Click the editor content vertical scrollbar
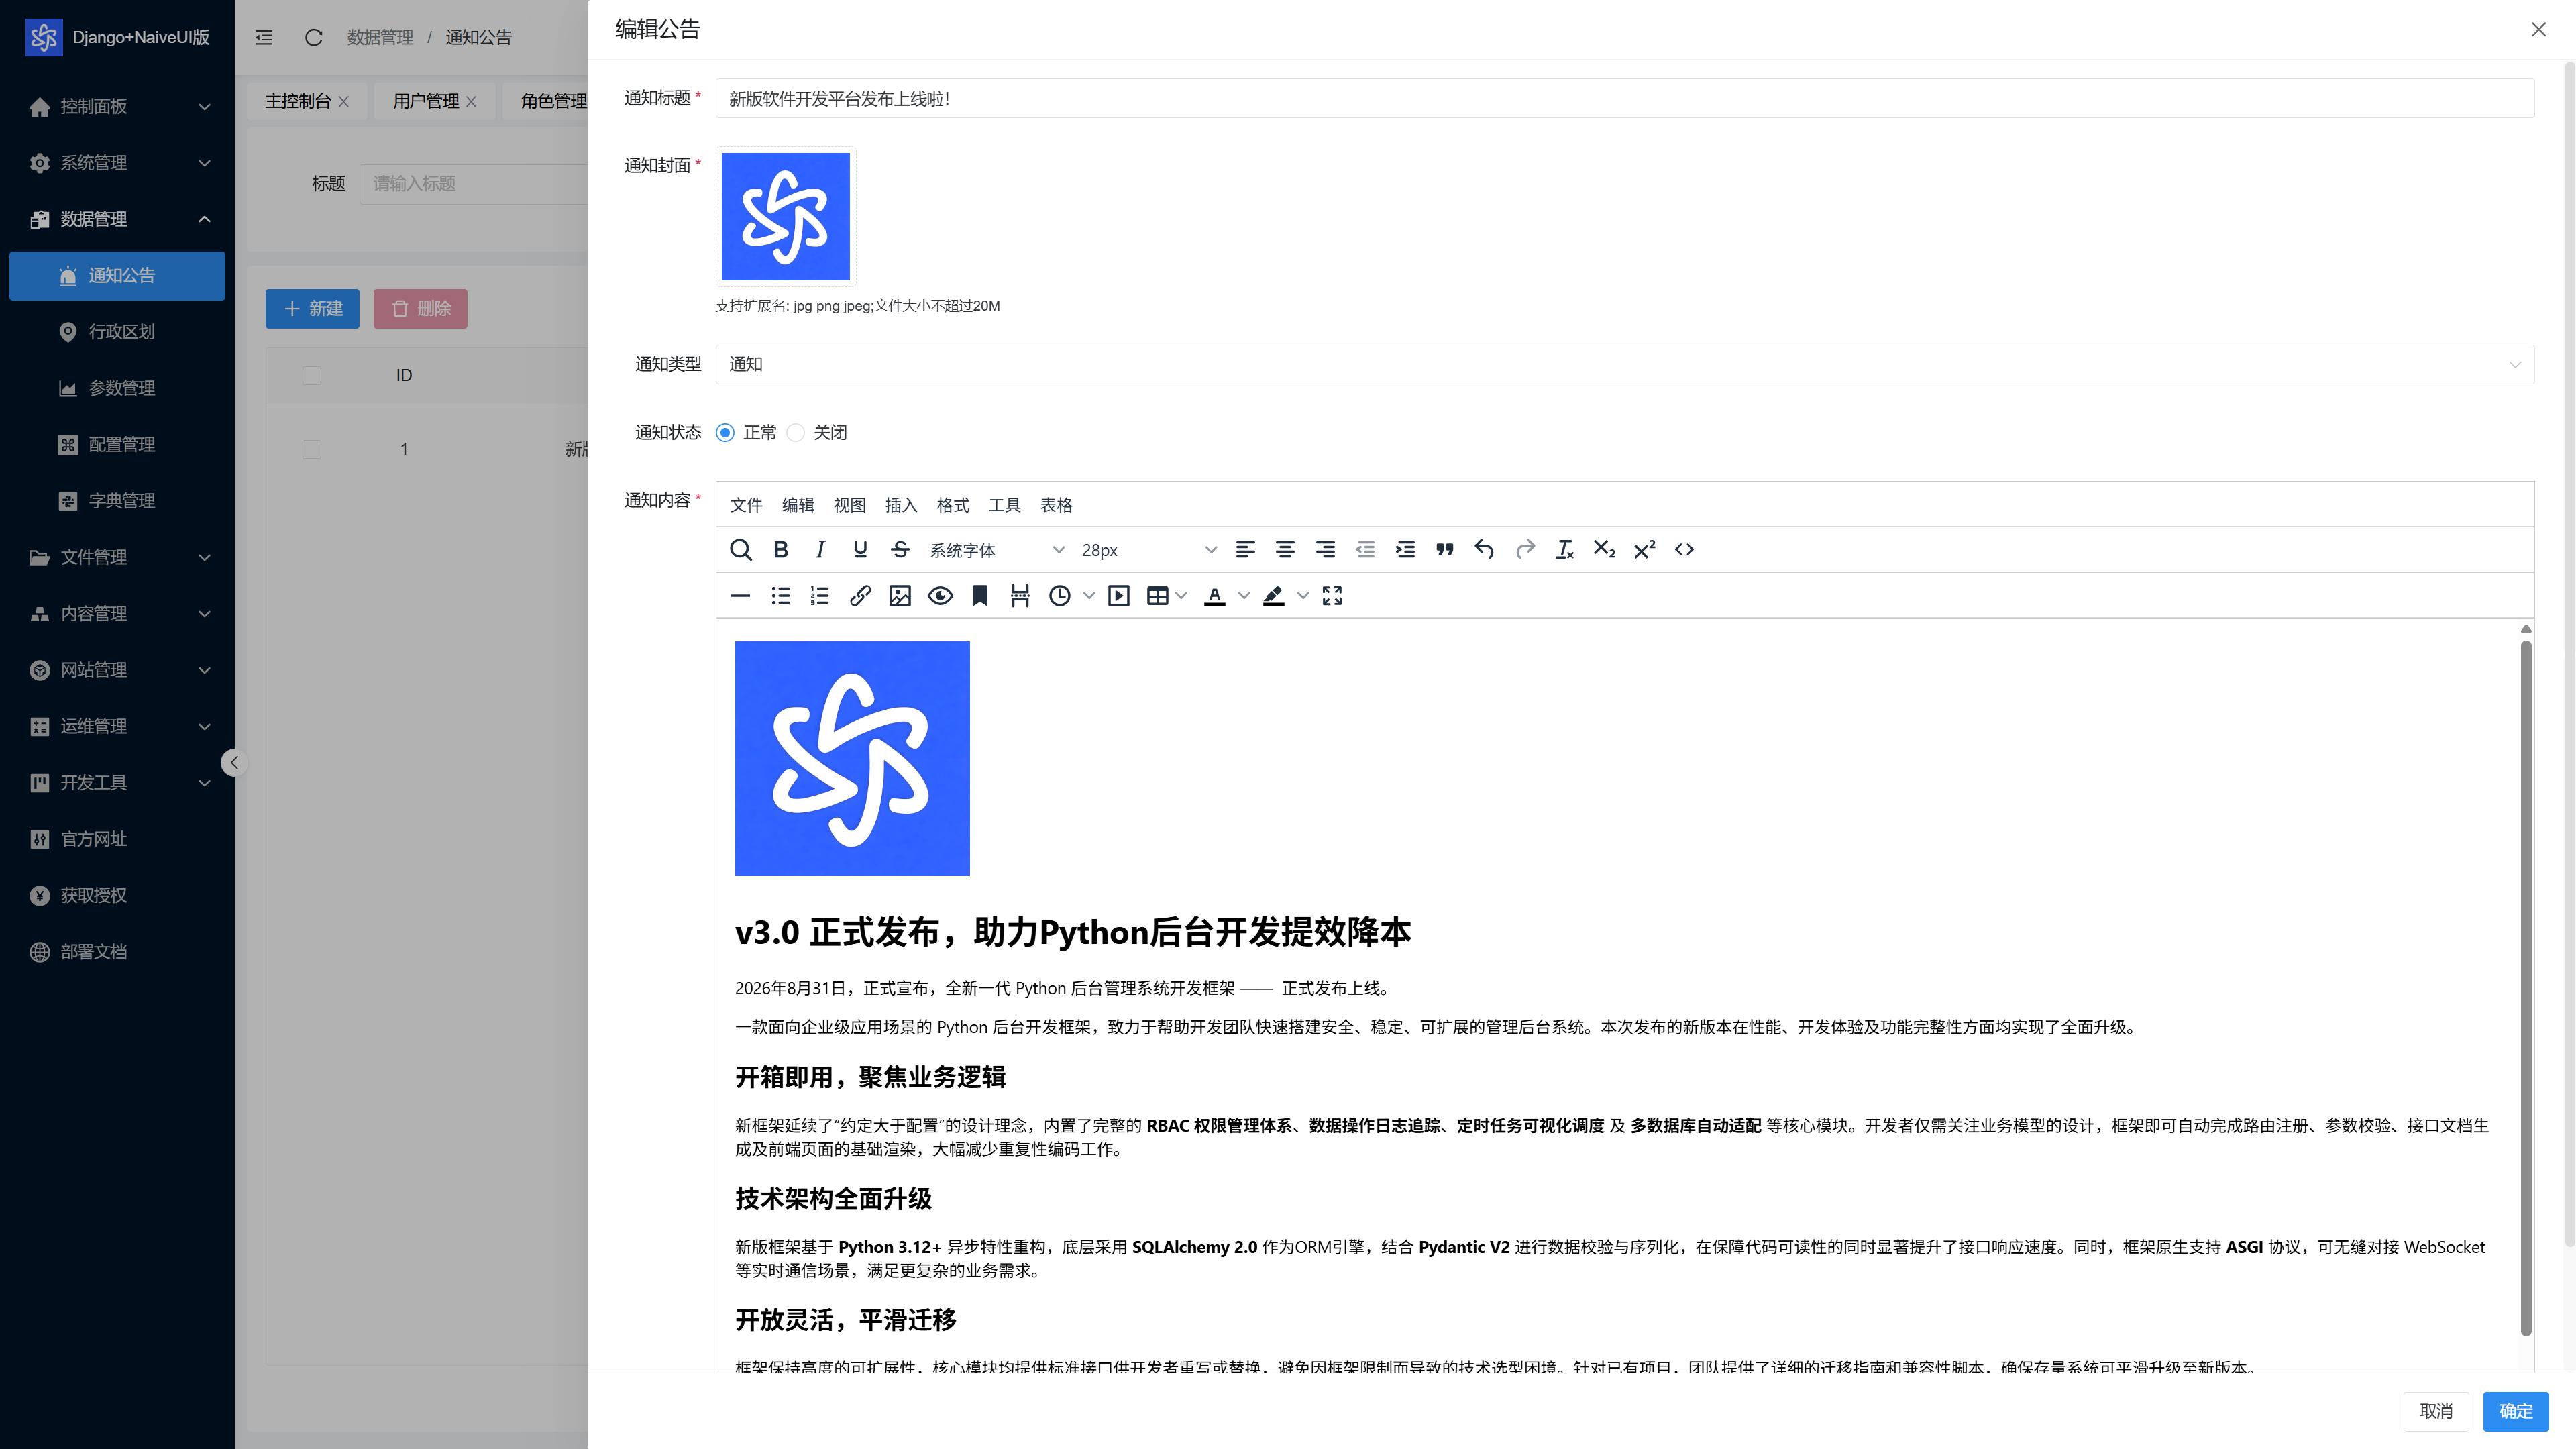 click(2526, 988)
